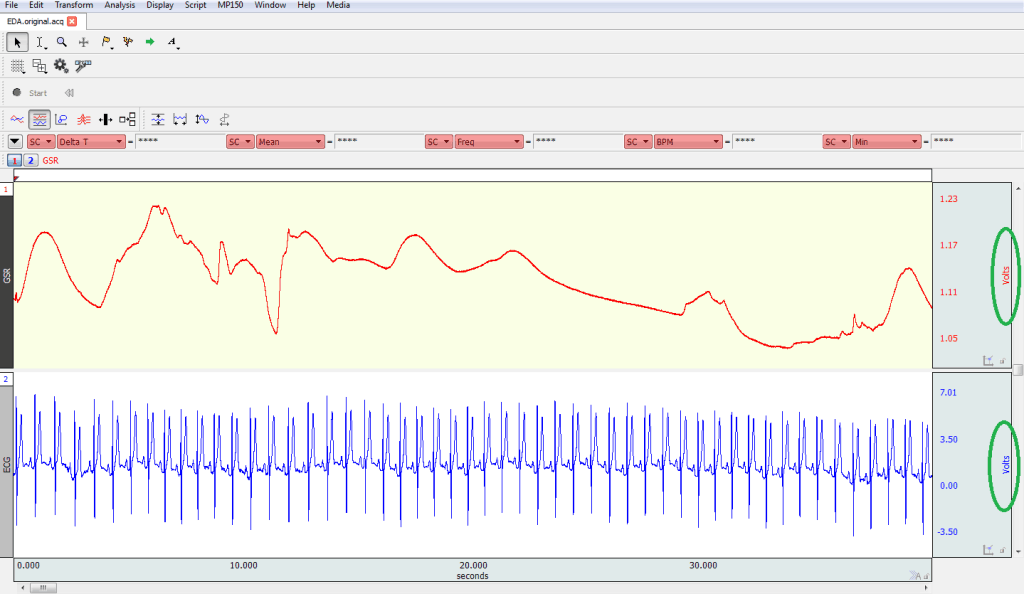Viewport: 1024px width, 594px height.
Task: Open the Min measurement dropdown
Action: (x=886, y=142)
